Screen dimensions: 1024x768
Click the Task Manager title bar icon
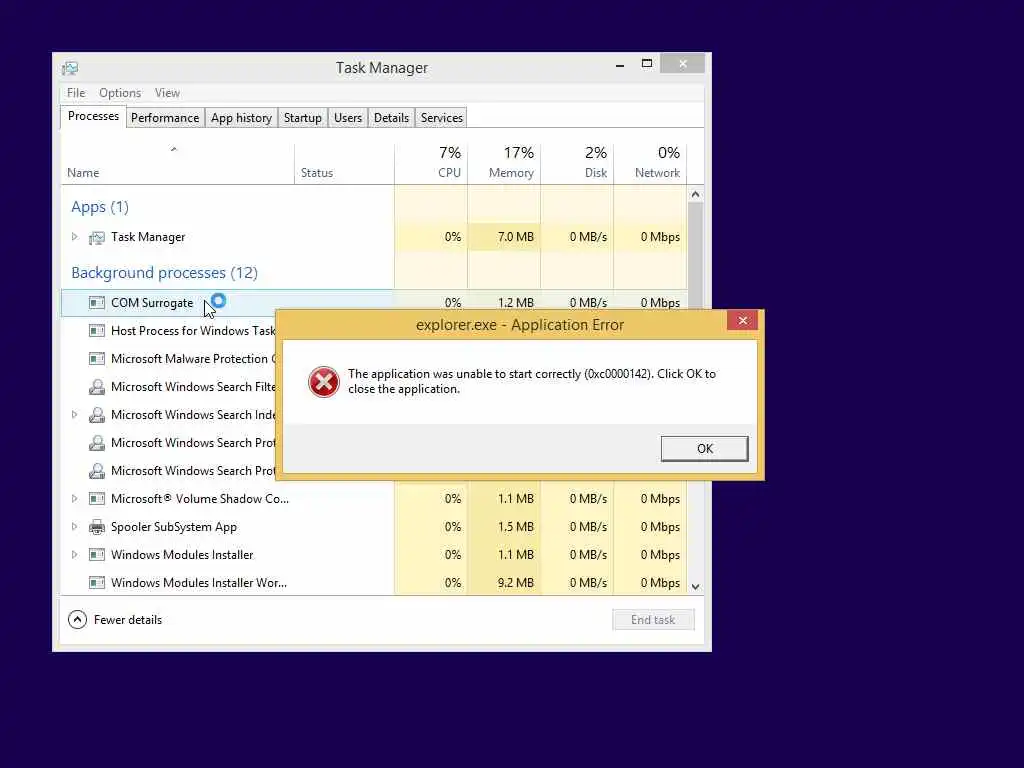70,68
